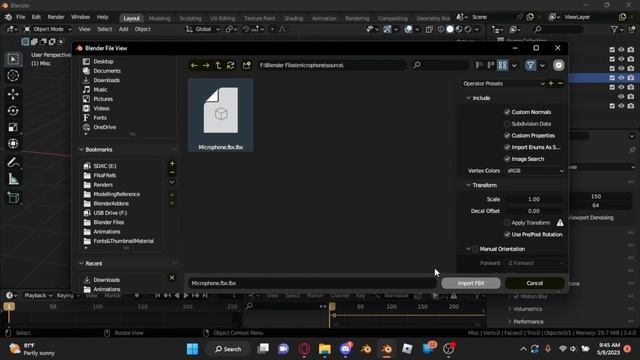Screen dimensions: 640x360
Task: Select Microphone.fbx.fbx file thumbnail
Action: tap(221, 116)
